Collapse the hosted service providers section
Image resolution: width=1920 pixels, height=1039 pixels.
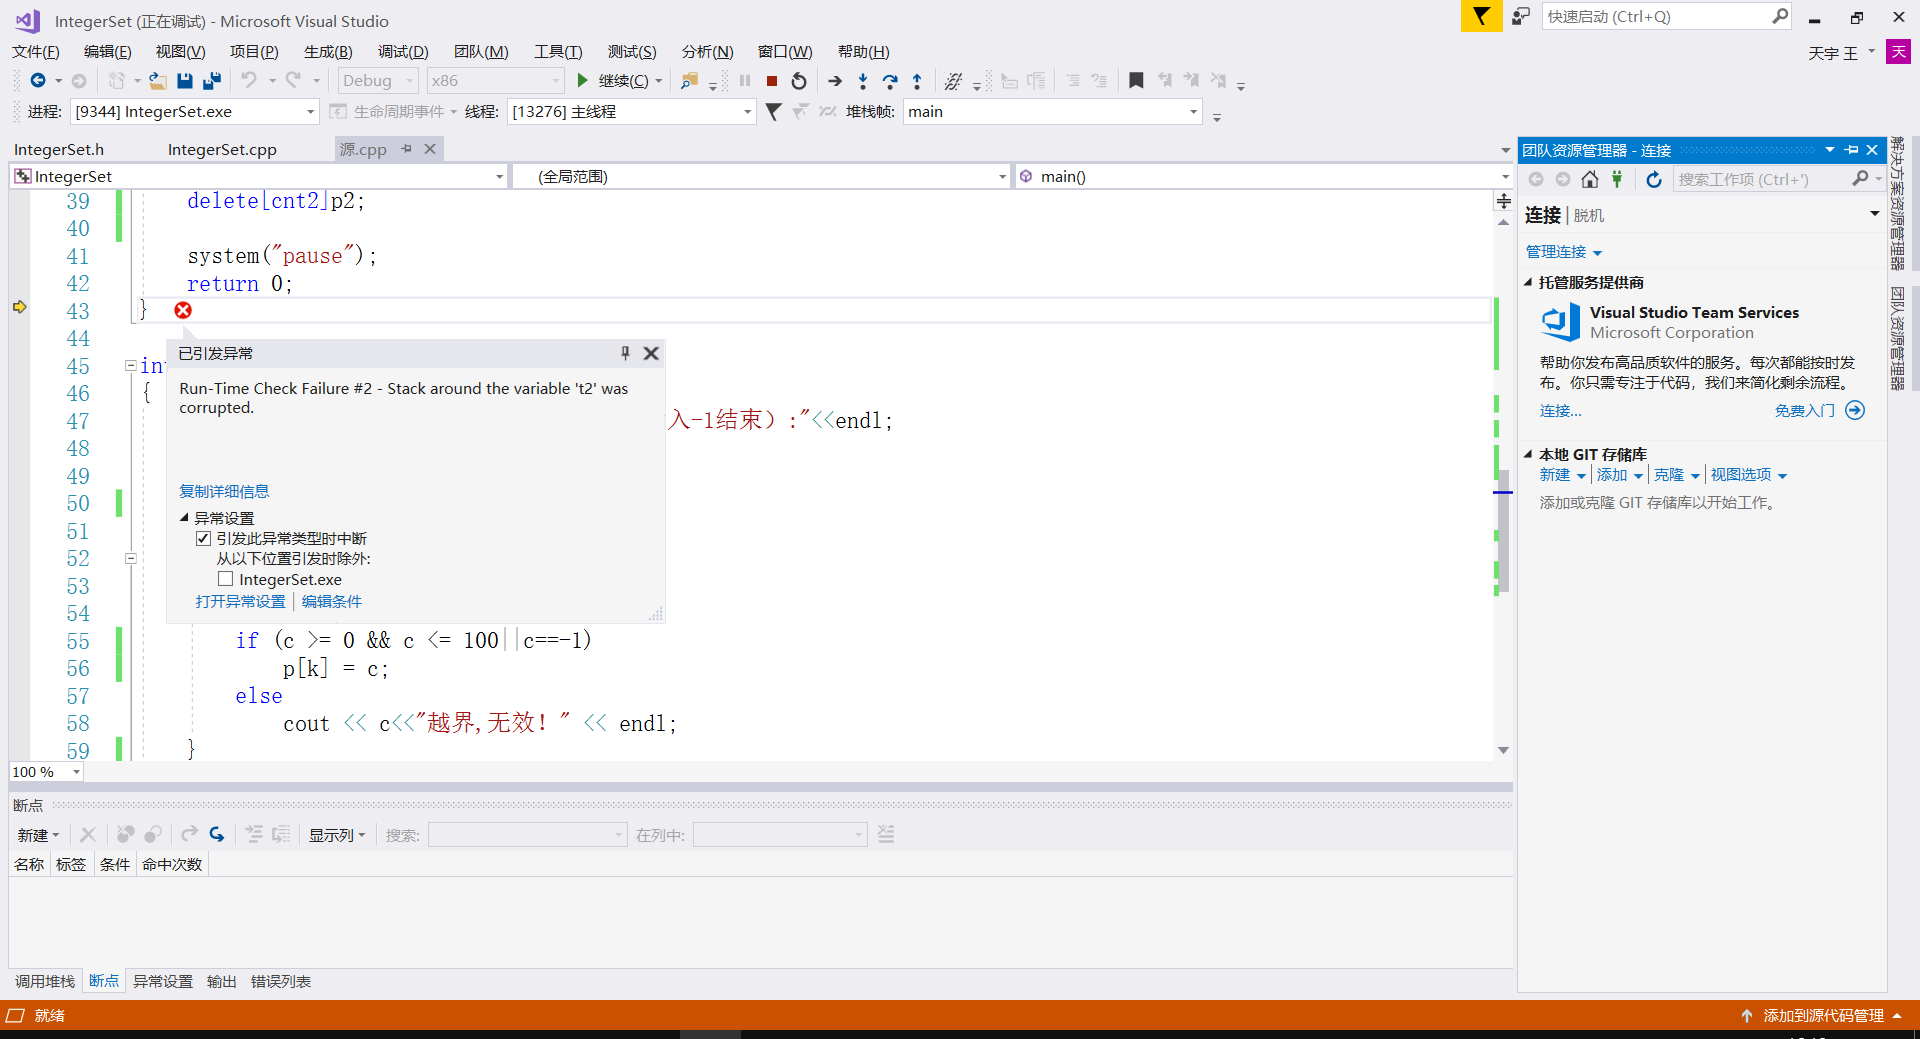point(1528,283)
